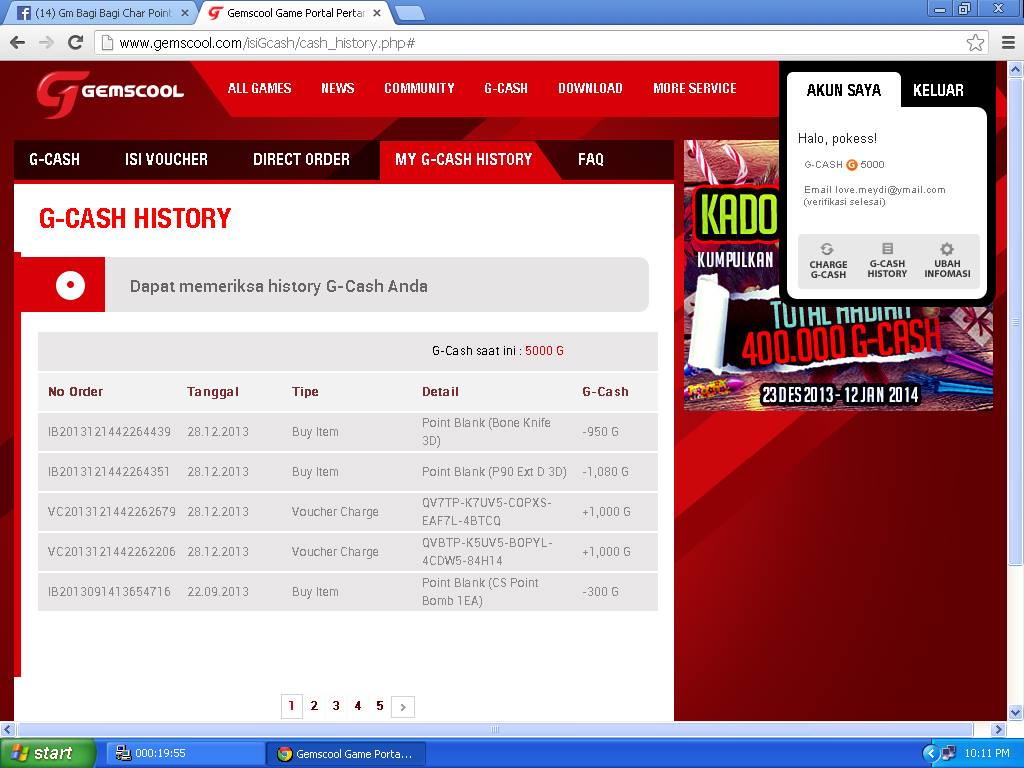The height and width of the screenshot is (768, 1024).
Task: Click the vertical scrollbar up arrow
Action: (1015, 69)
